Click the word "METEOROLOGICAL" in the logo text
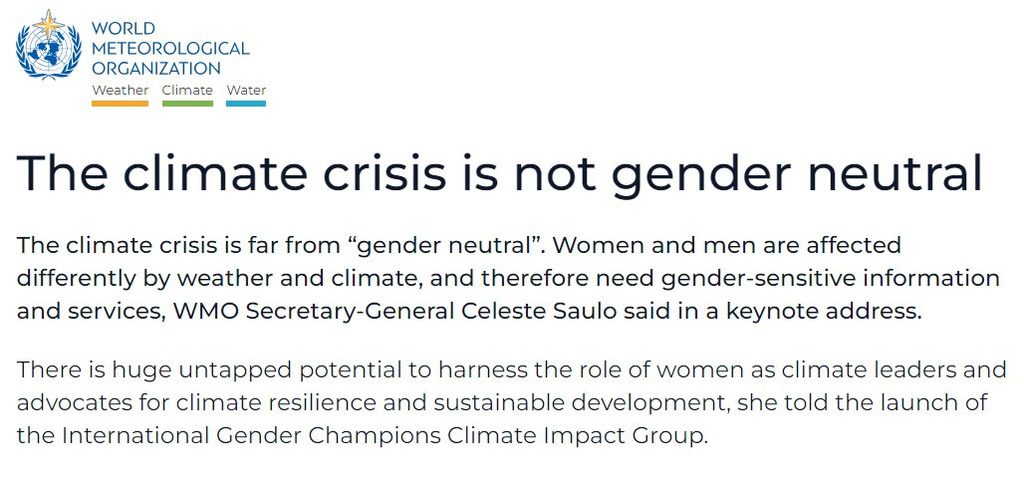Image resolution: width=1024 pixels, height=479 pixels. coord(170,48)
